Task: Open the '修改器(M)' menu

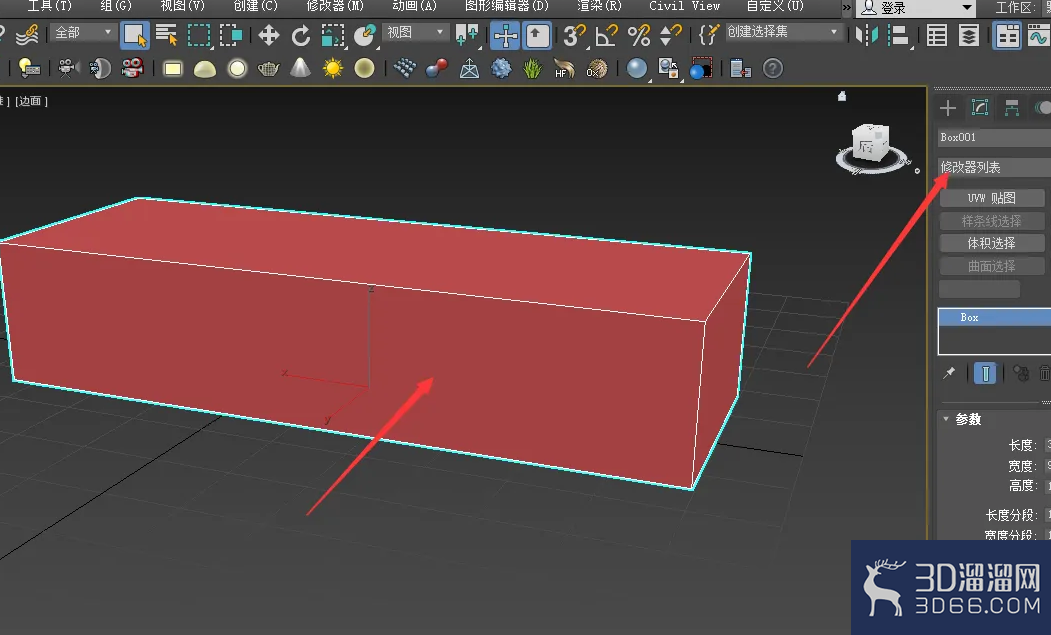Action: click(x=334, y=6)
